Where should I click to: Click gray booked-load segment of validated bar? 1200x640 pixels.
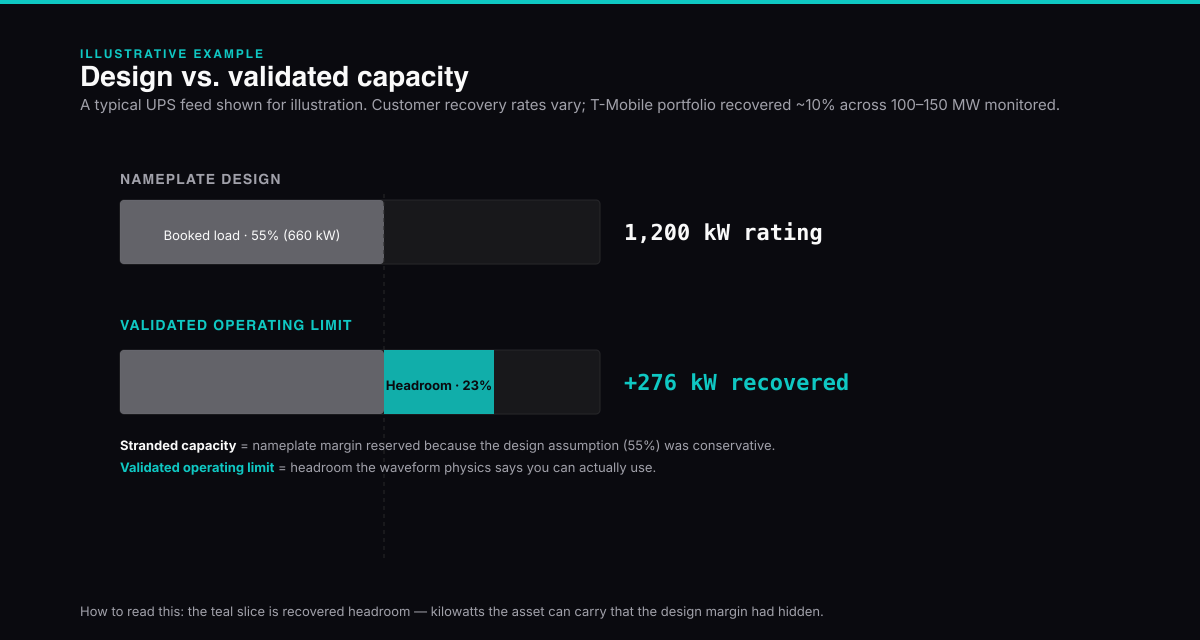click(252, 382)
